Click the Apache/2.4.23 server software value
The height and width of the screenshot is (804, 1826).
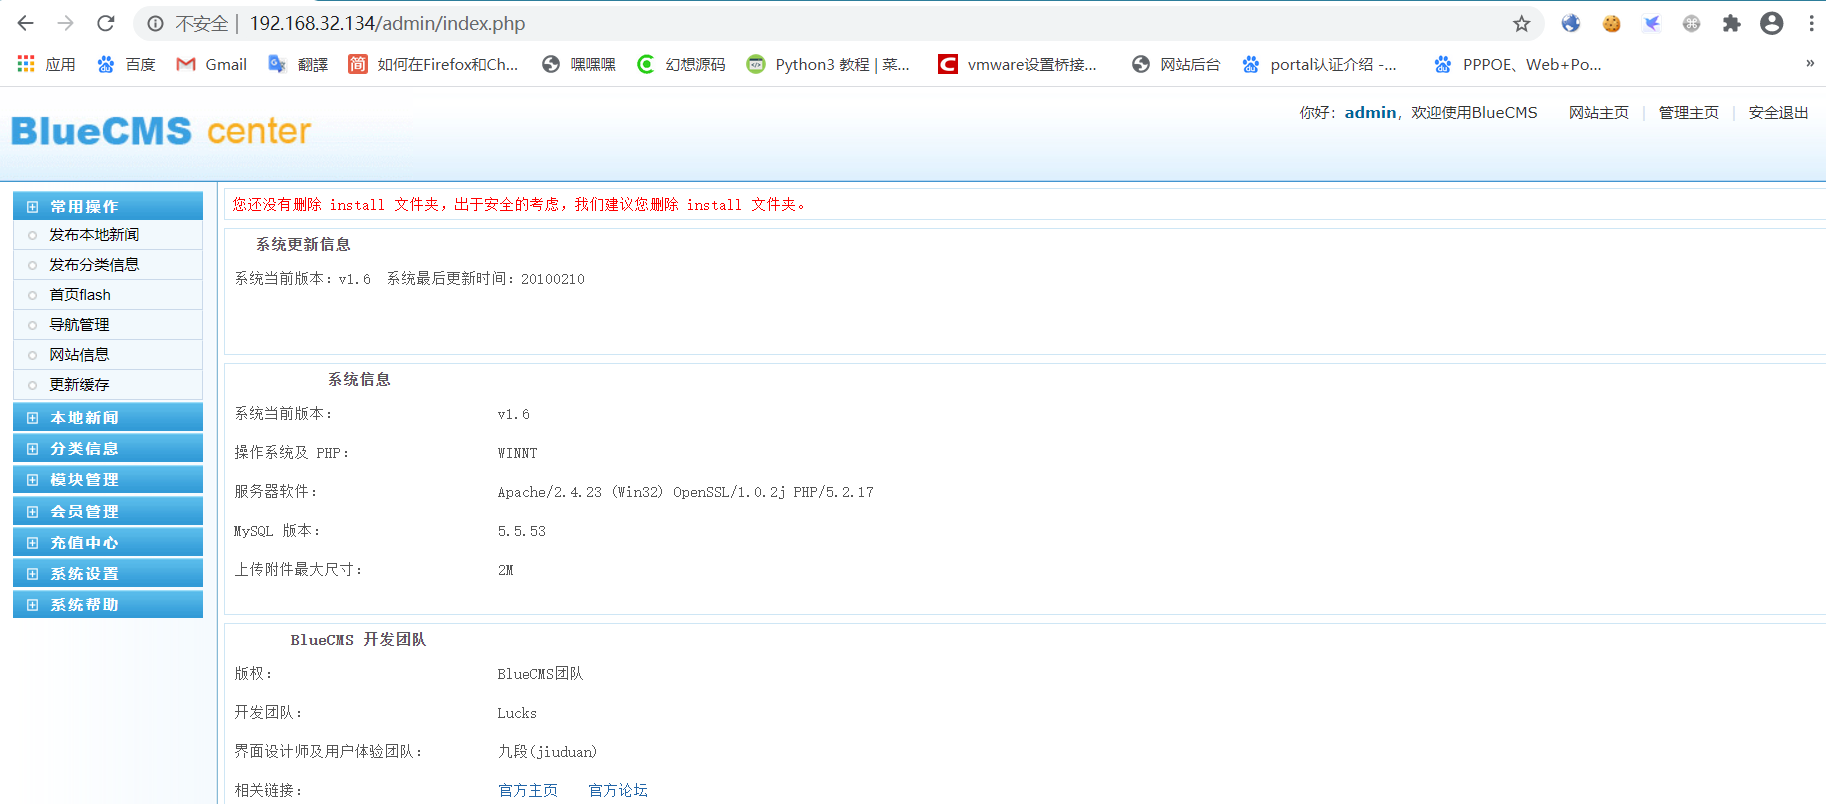click(685, 492)
